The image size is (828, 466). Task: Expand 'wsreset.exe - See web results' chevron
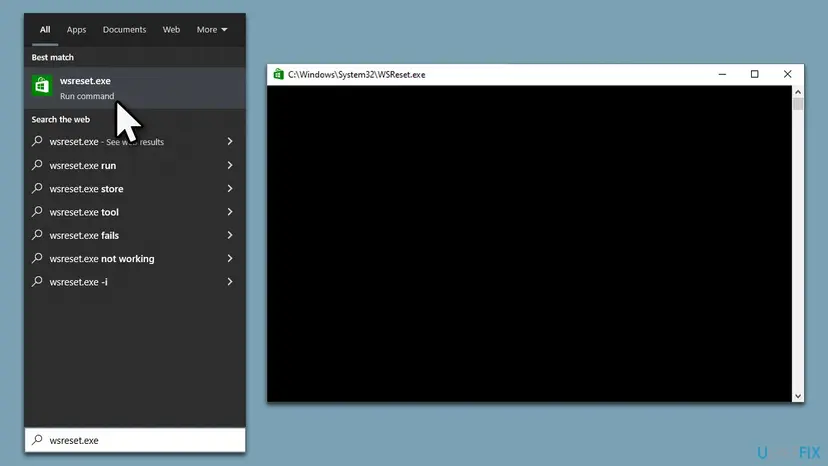click(230, 141)
